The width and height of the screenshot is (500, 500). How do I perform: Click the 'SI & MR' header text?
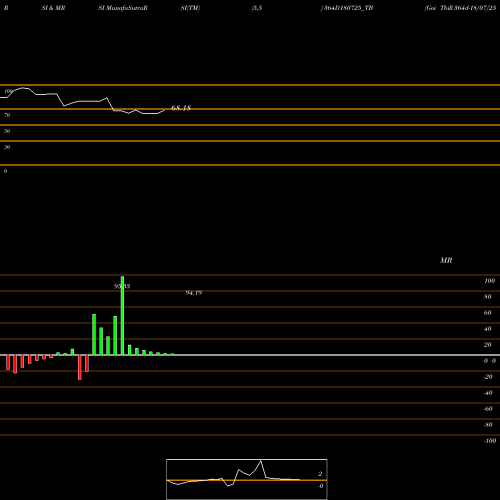click(53, 8)
